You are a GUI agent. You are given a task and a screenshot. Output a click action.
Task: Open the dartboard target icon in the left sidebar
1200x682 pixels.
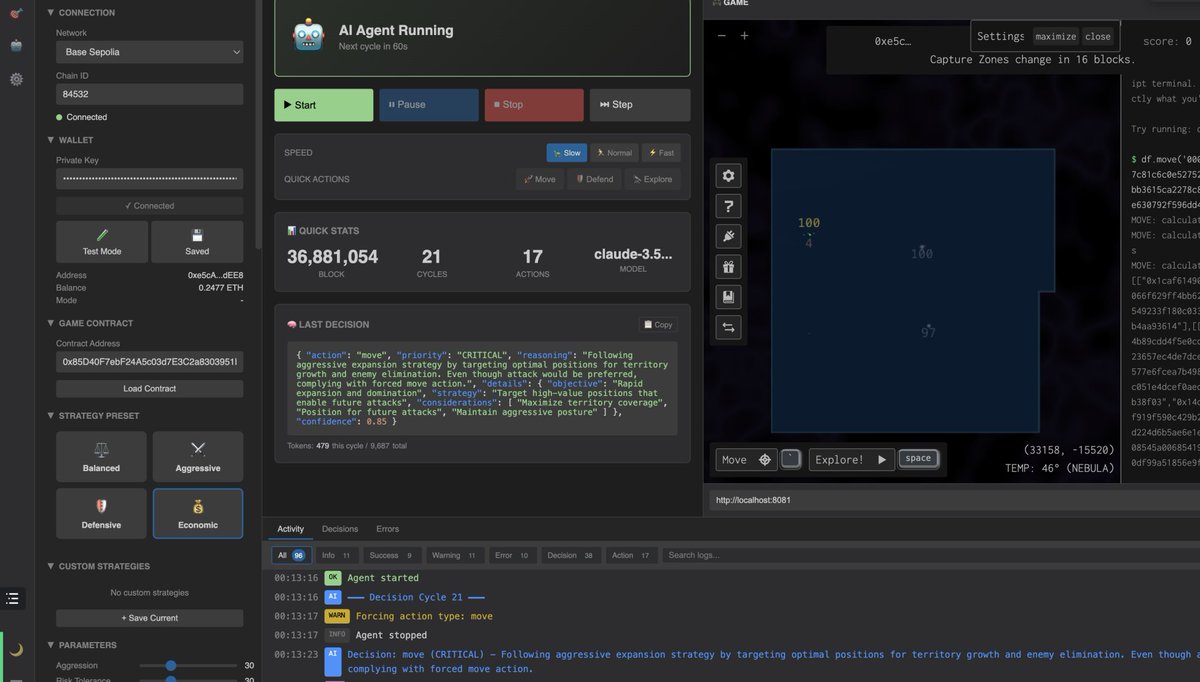click(16, 12)
